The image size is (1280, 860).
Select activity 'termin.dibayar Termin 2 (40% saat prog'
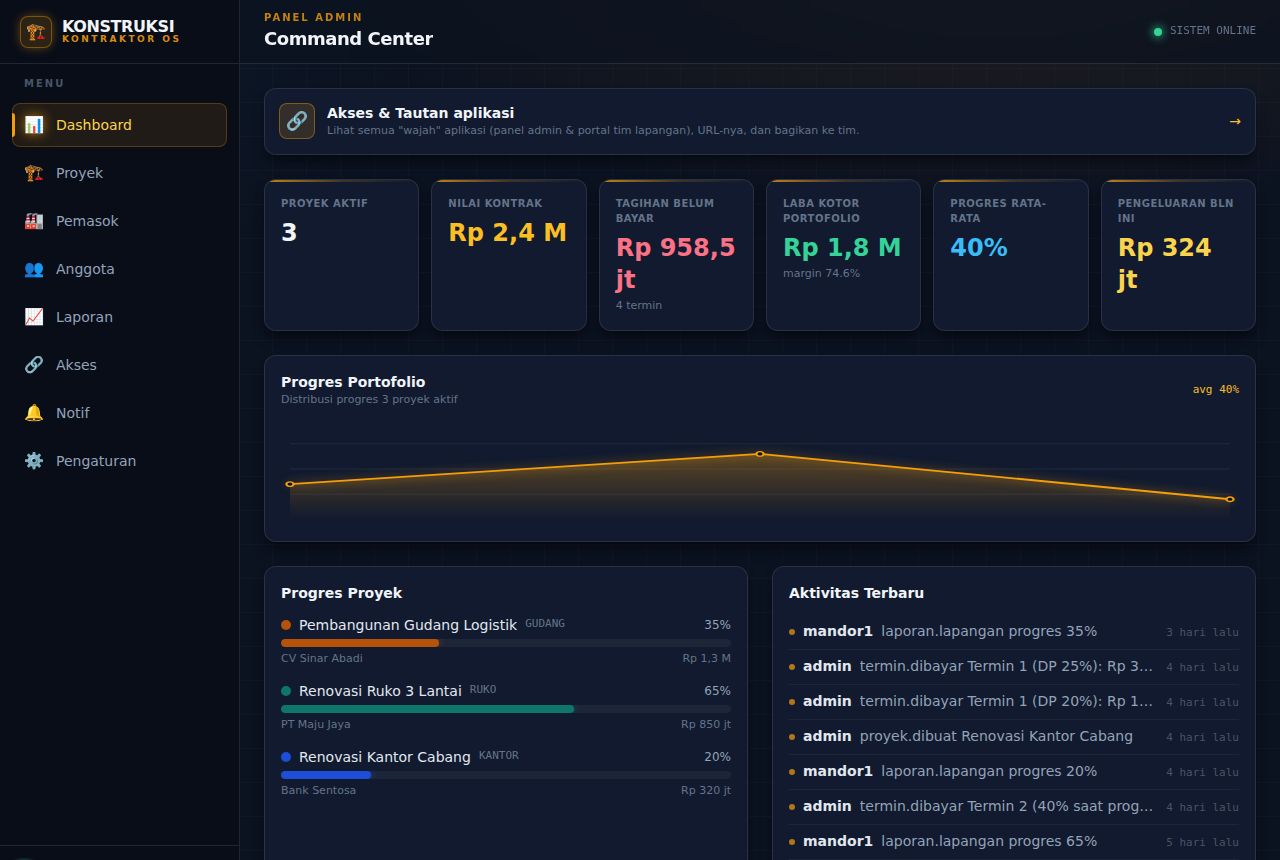click(1014, 806)
